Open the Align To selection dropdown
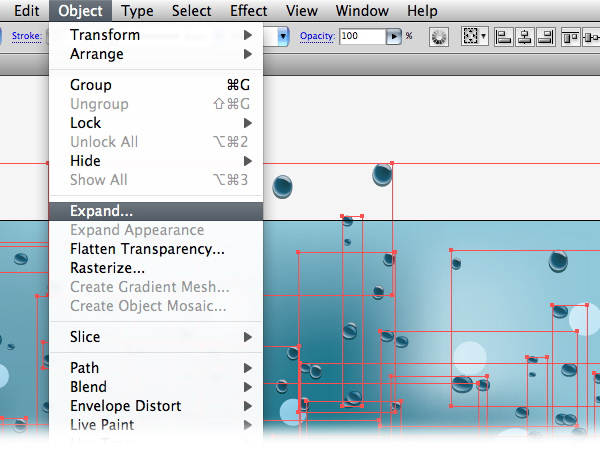This screenshot has width=600, height=460. coord(474,36)
